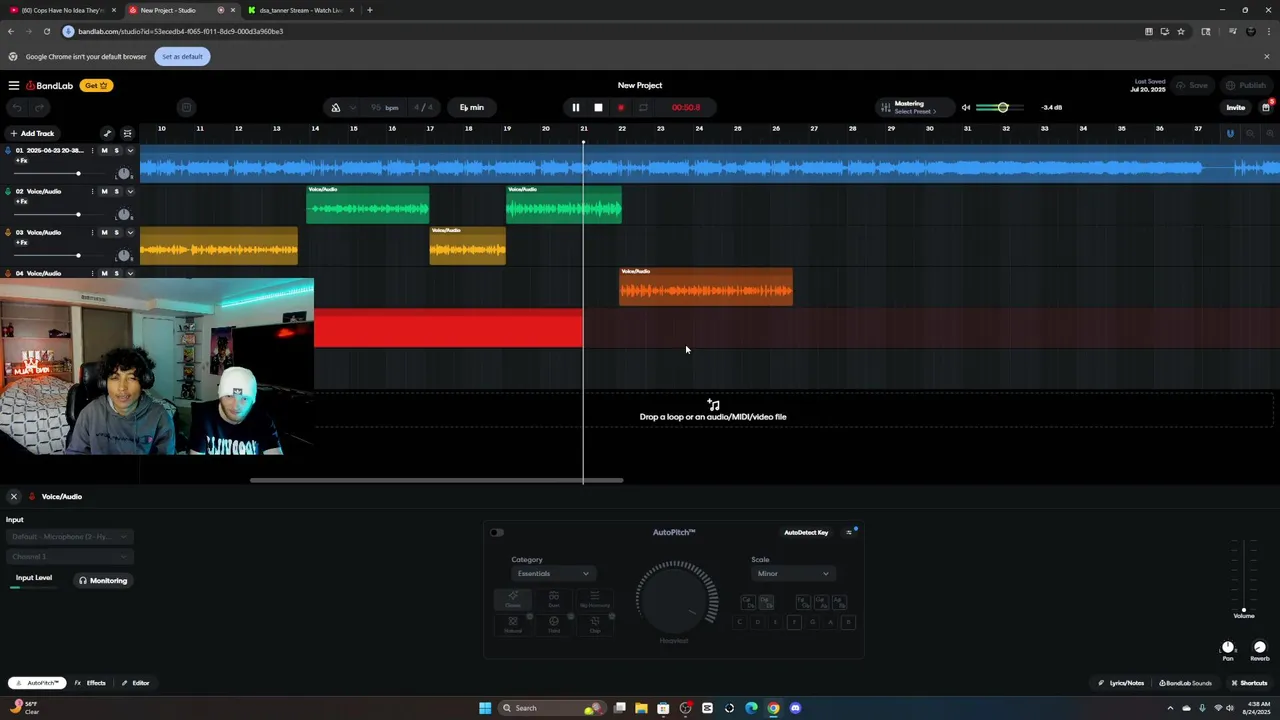1280x720 pixels.
Task: Expand the metronome options dropdown arrow
Action: click(352, 108)
